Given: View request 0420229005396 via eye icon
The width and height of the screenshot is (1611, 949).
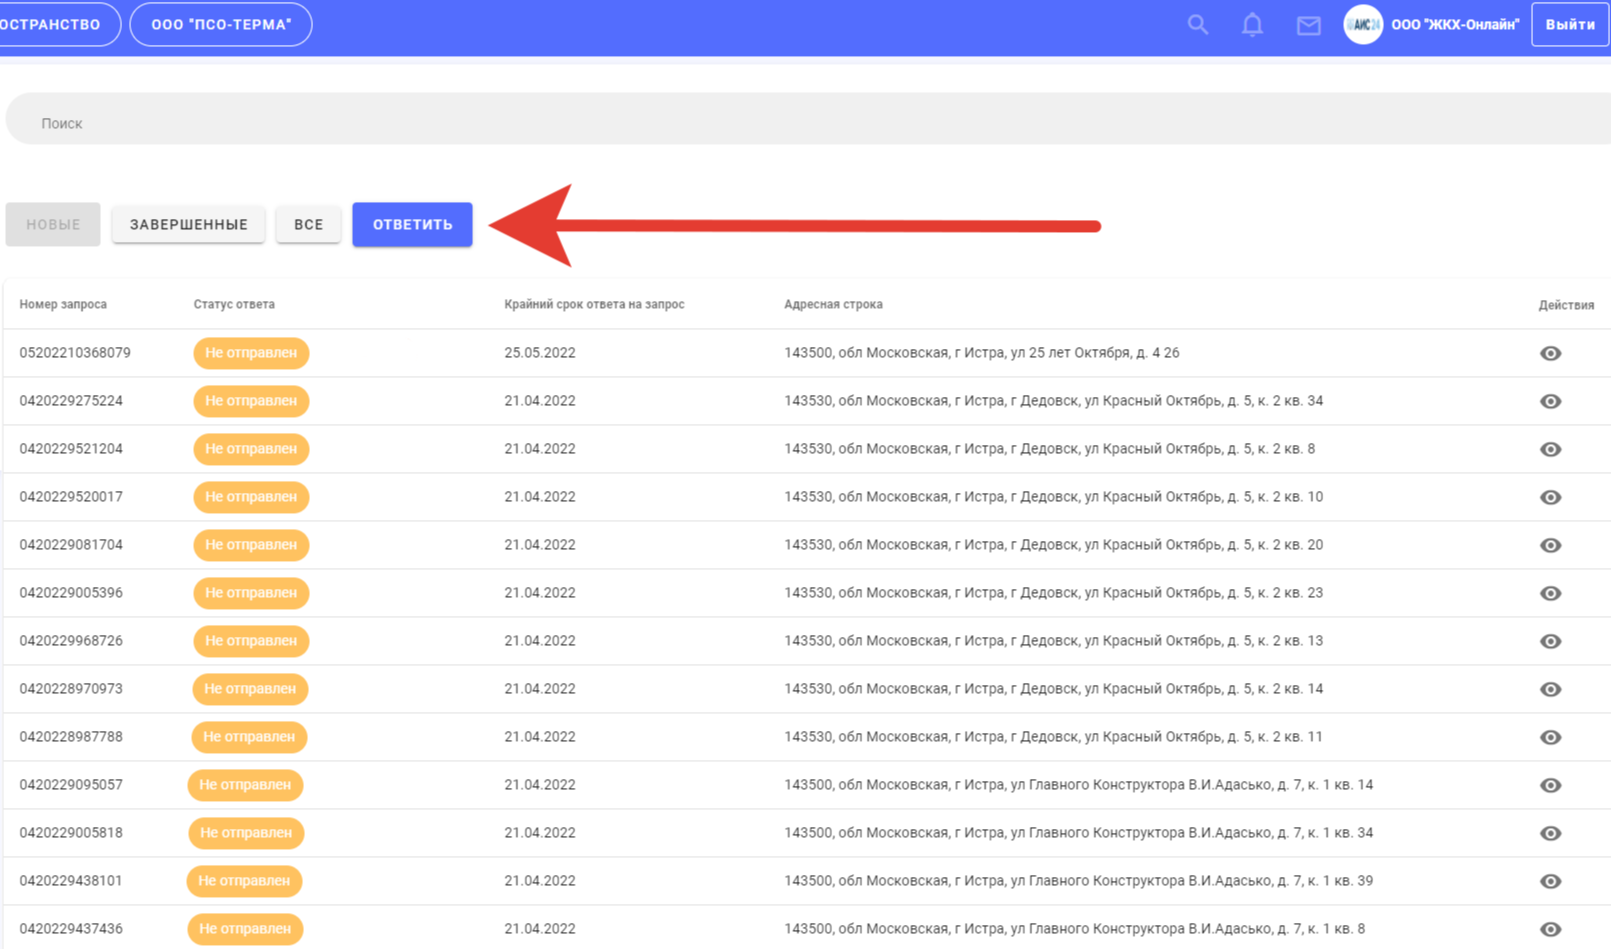Looking at the screenshot, I should pyautogui.click(x=1550, y=593).
